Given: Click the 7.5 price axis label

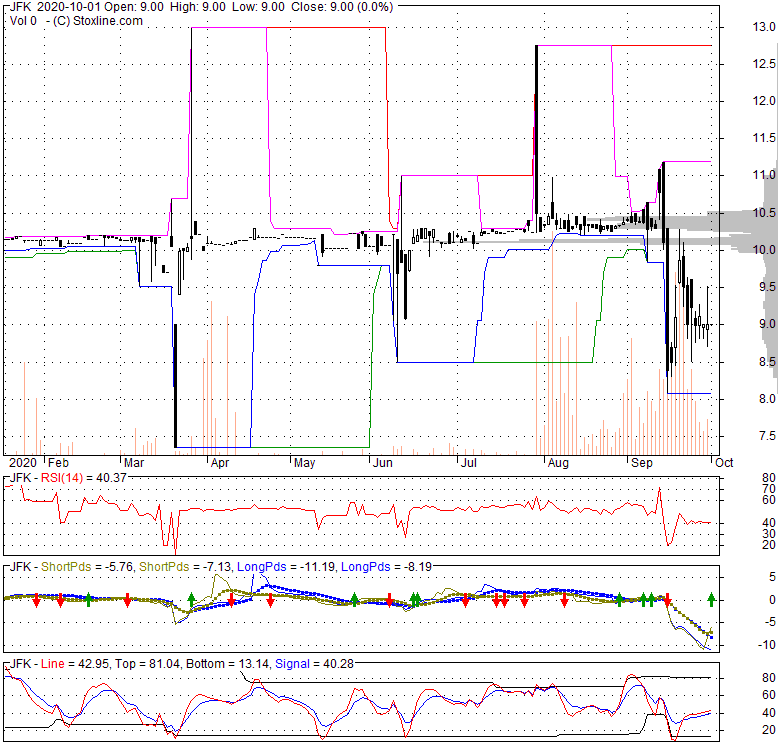Looking at the screenshot, I should pos(767,436).
